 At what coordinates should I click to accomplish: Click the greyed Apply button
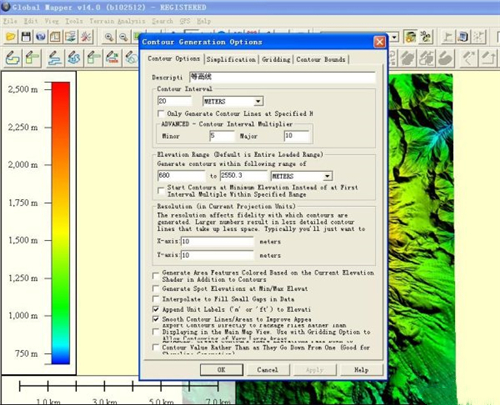315,370
